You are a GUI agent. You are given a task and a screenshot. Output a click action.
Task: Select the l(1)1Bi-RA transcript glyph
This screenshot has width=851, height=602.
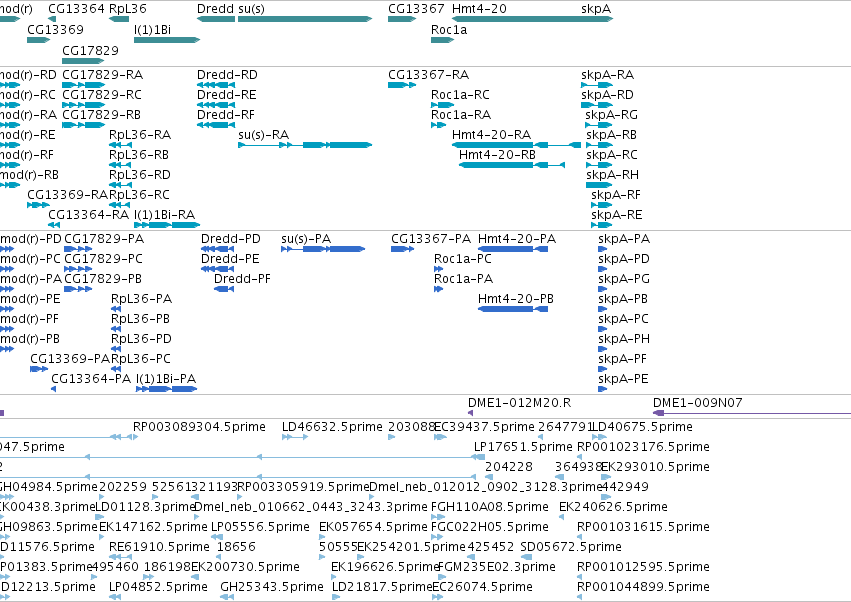[167, 225]
